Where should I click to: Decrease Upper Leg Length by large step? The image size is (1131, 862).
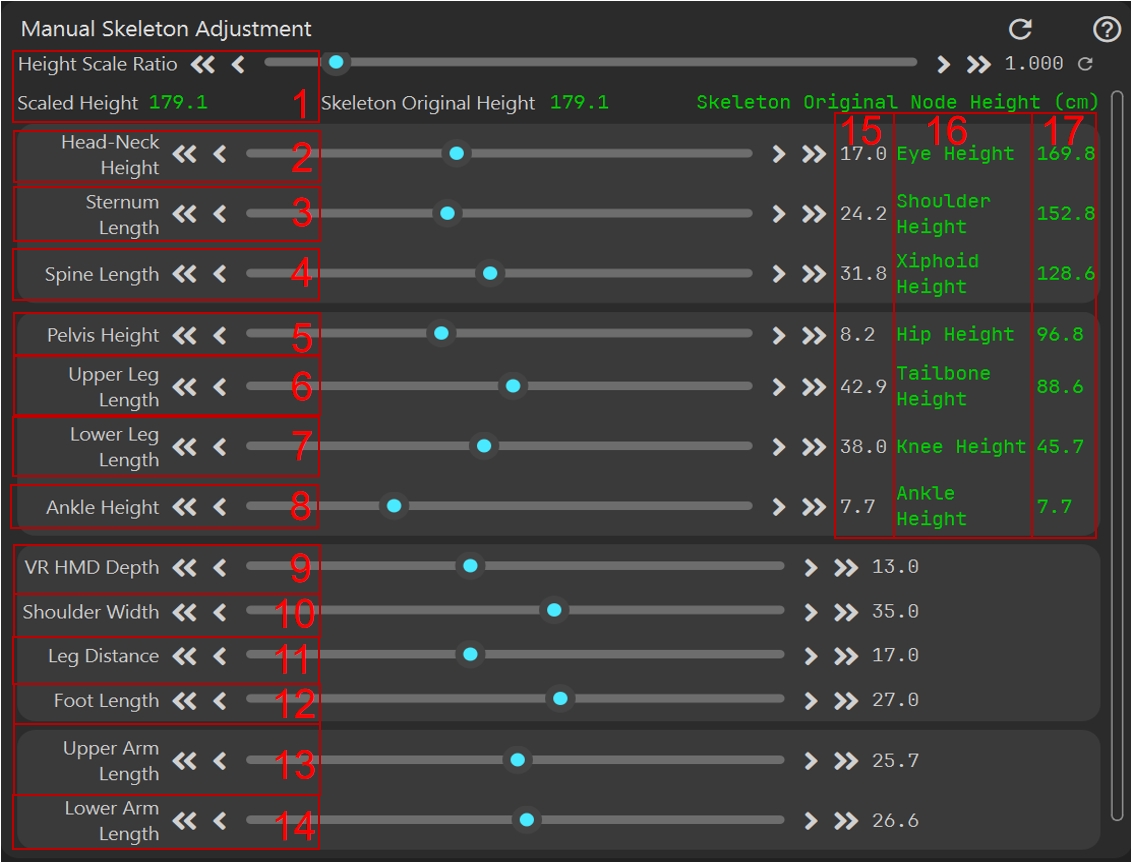(185, 387)
